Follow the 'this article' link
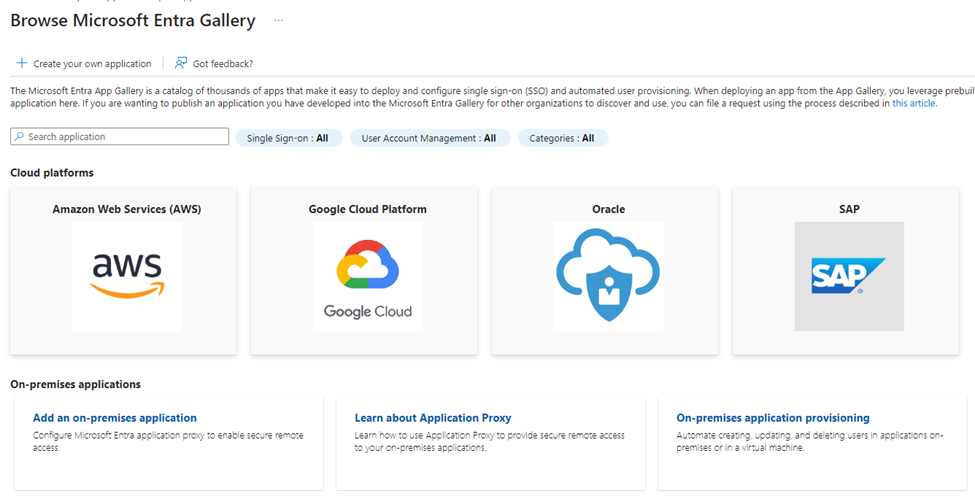Screen dimensions: 975x499 coord(914,103)
